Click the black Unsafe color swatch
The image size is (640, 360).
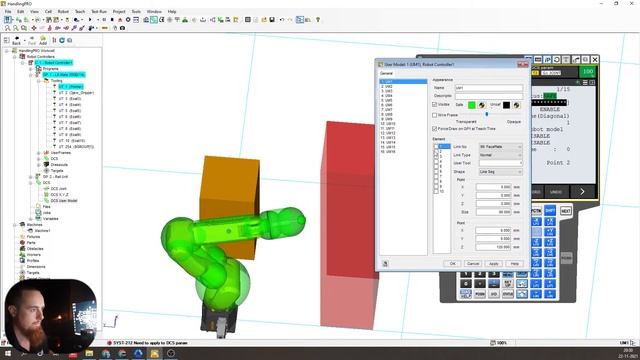tap(506, 105)
